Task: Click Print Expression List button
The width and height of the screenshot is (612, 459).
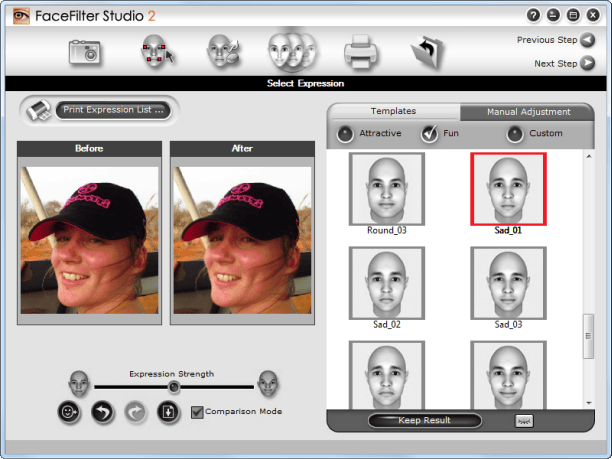Action: [x=113, y=110]
